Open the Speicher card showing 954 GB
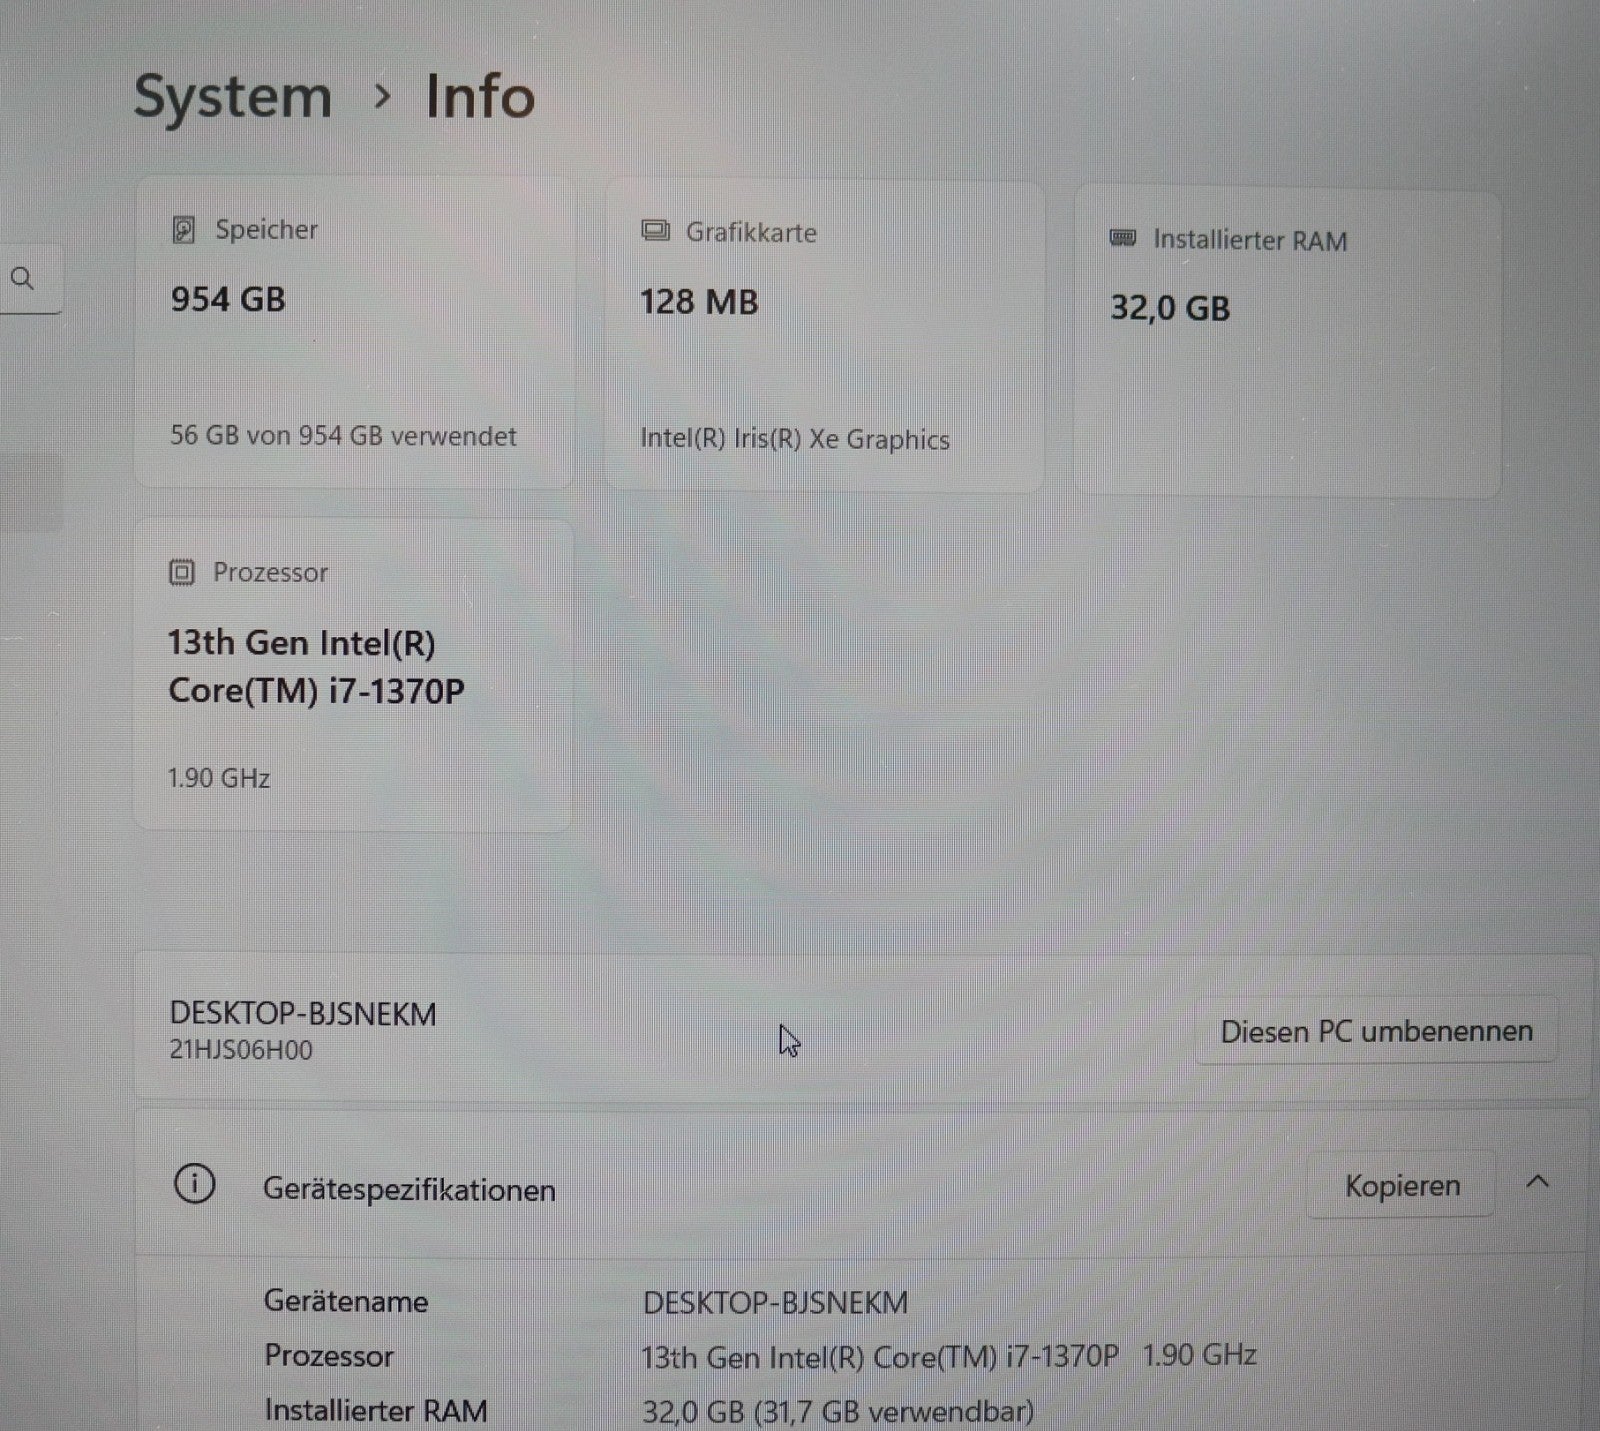The height and width of the screenshot is (1431, 1600). click(x=355, y=330)
